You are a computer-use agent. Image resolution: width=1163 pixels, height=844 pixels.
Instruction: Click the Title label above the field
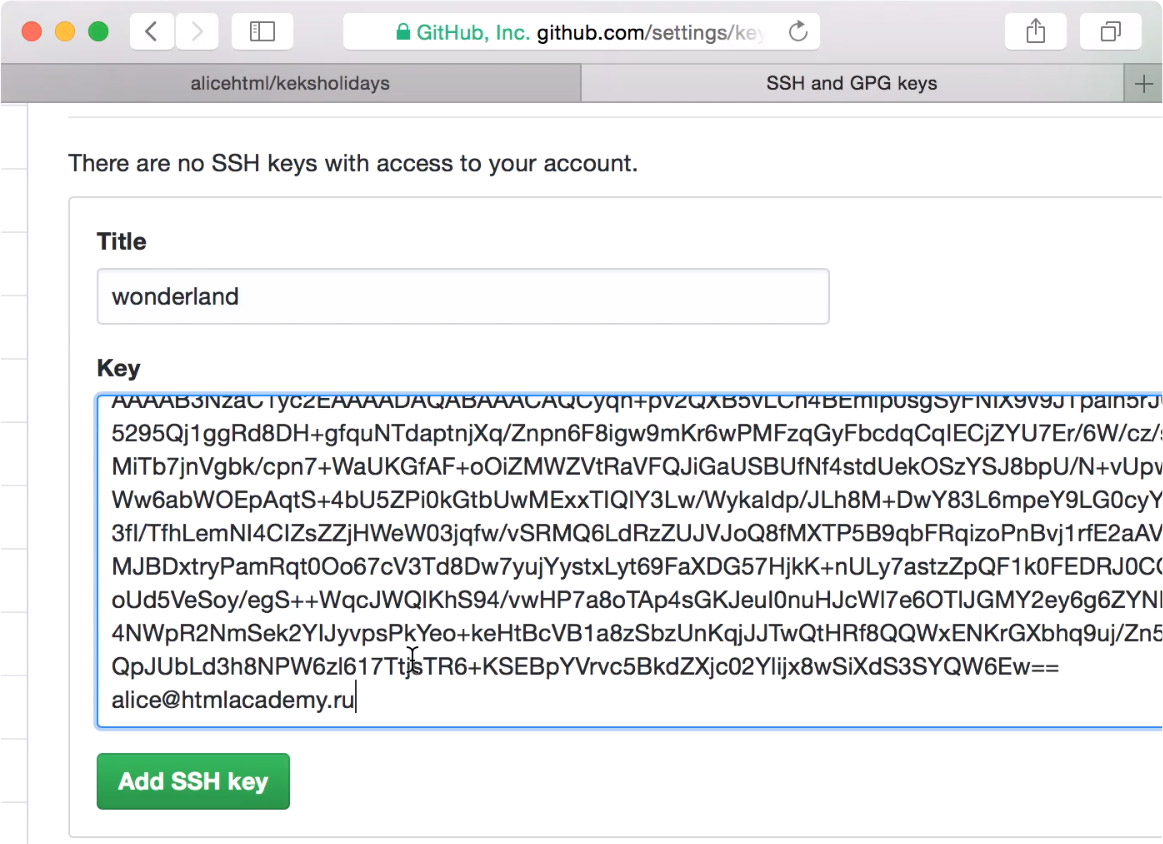pyautogui.click(x=122, y=242)
